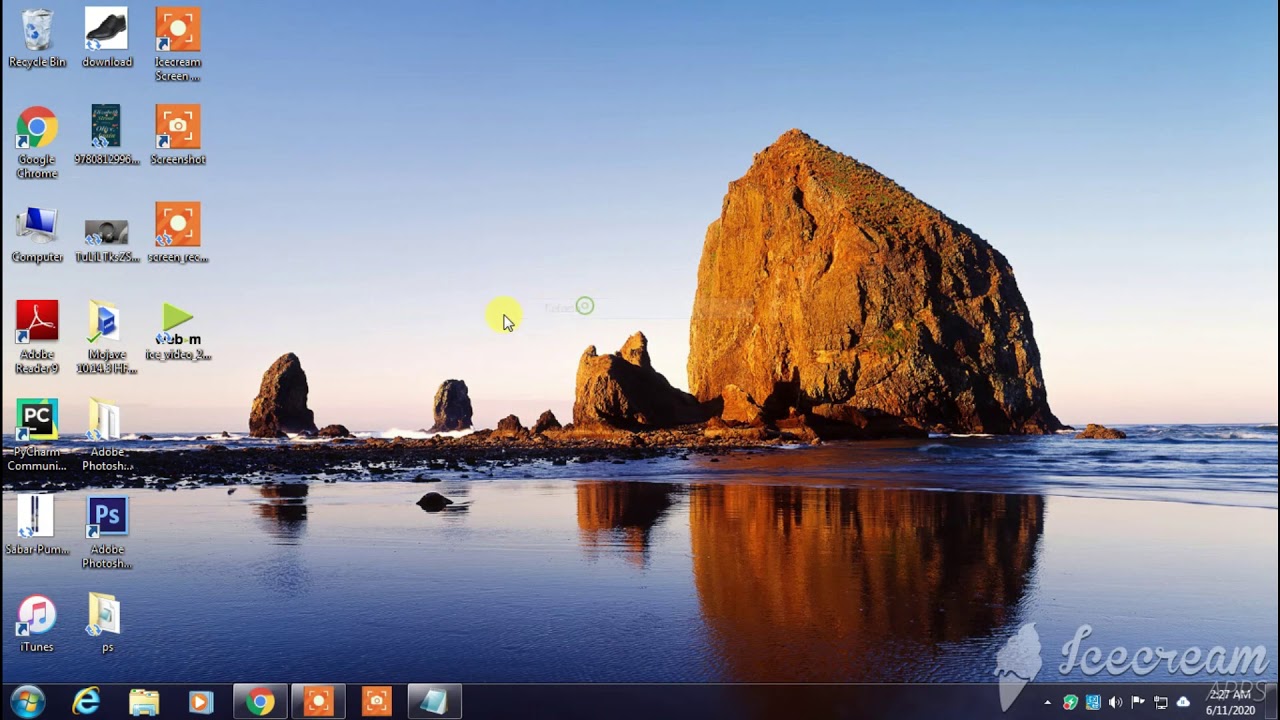This screenshot has width=1280, height=720.
Task: Open the clock showing 2:27 AM
Action: point(1230,702)
